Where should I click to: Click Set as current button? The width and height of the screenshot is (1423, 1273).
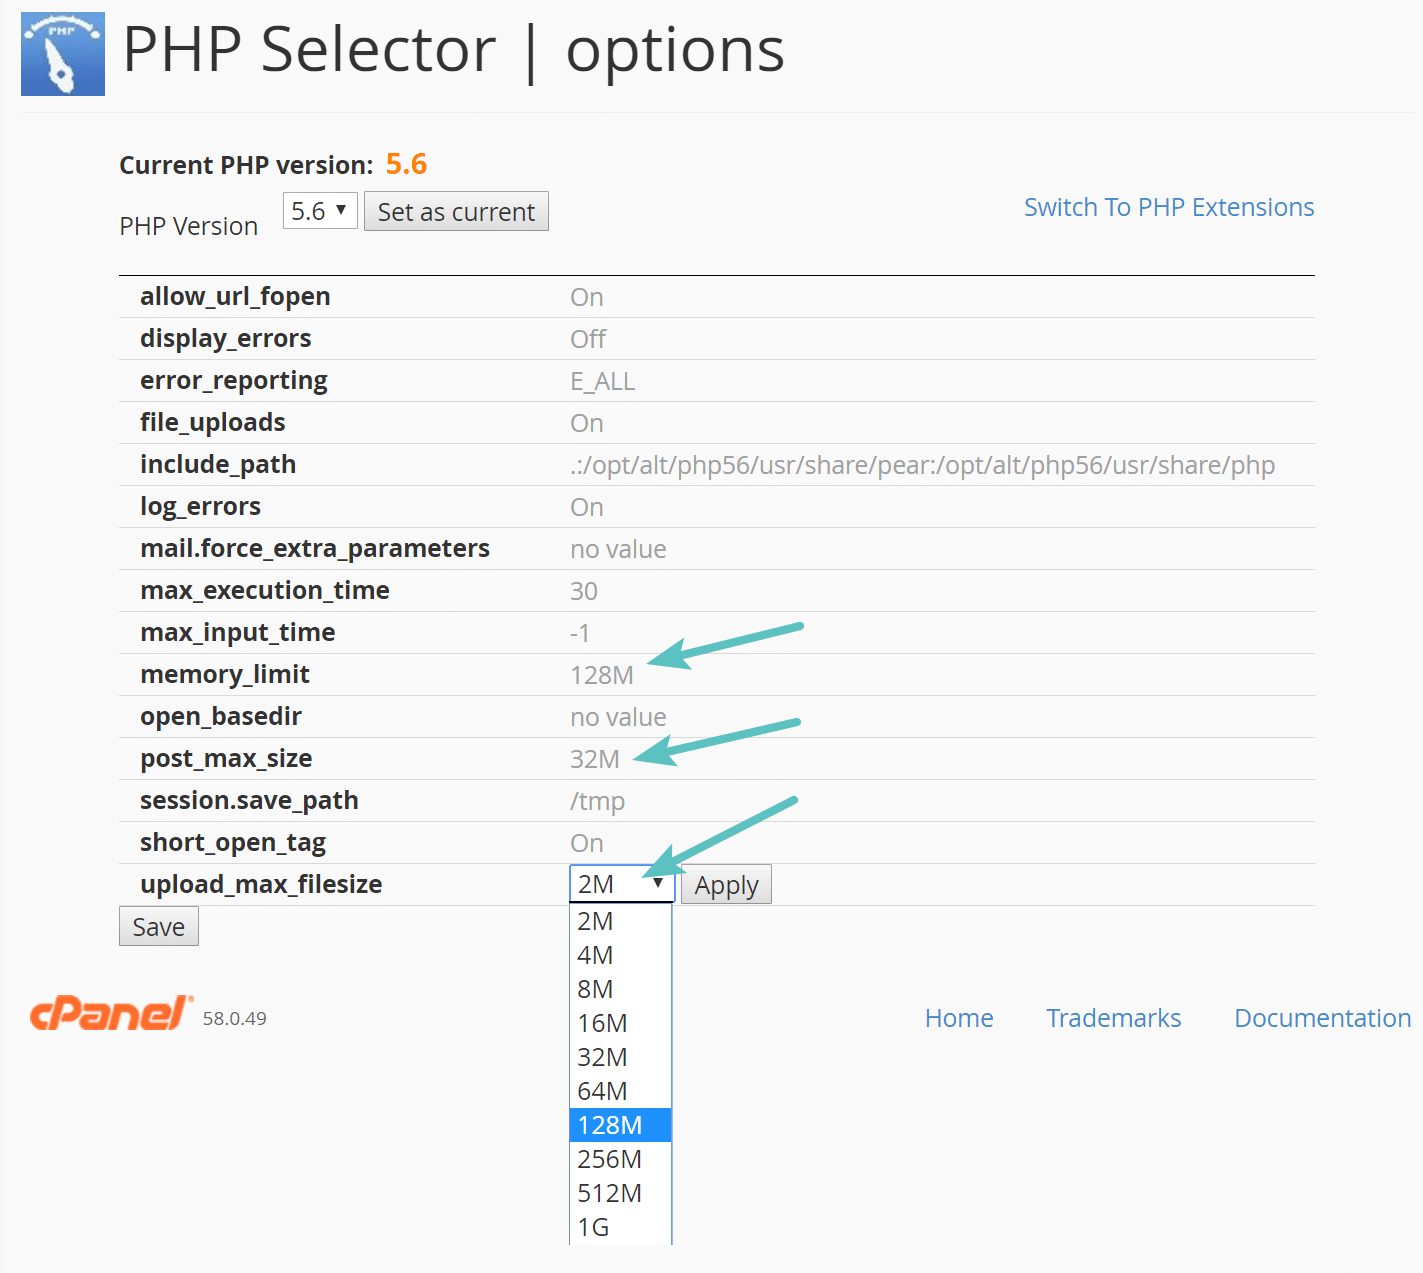[x=456, y=211]
